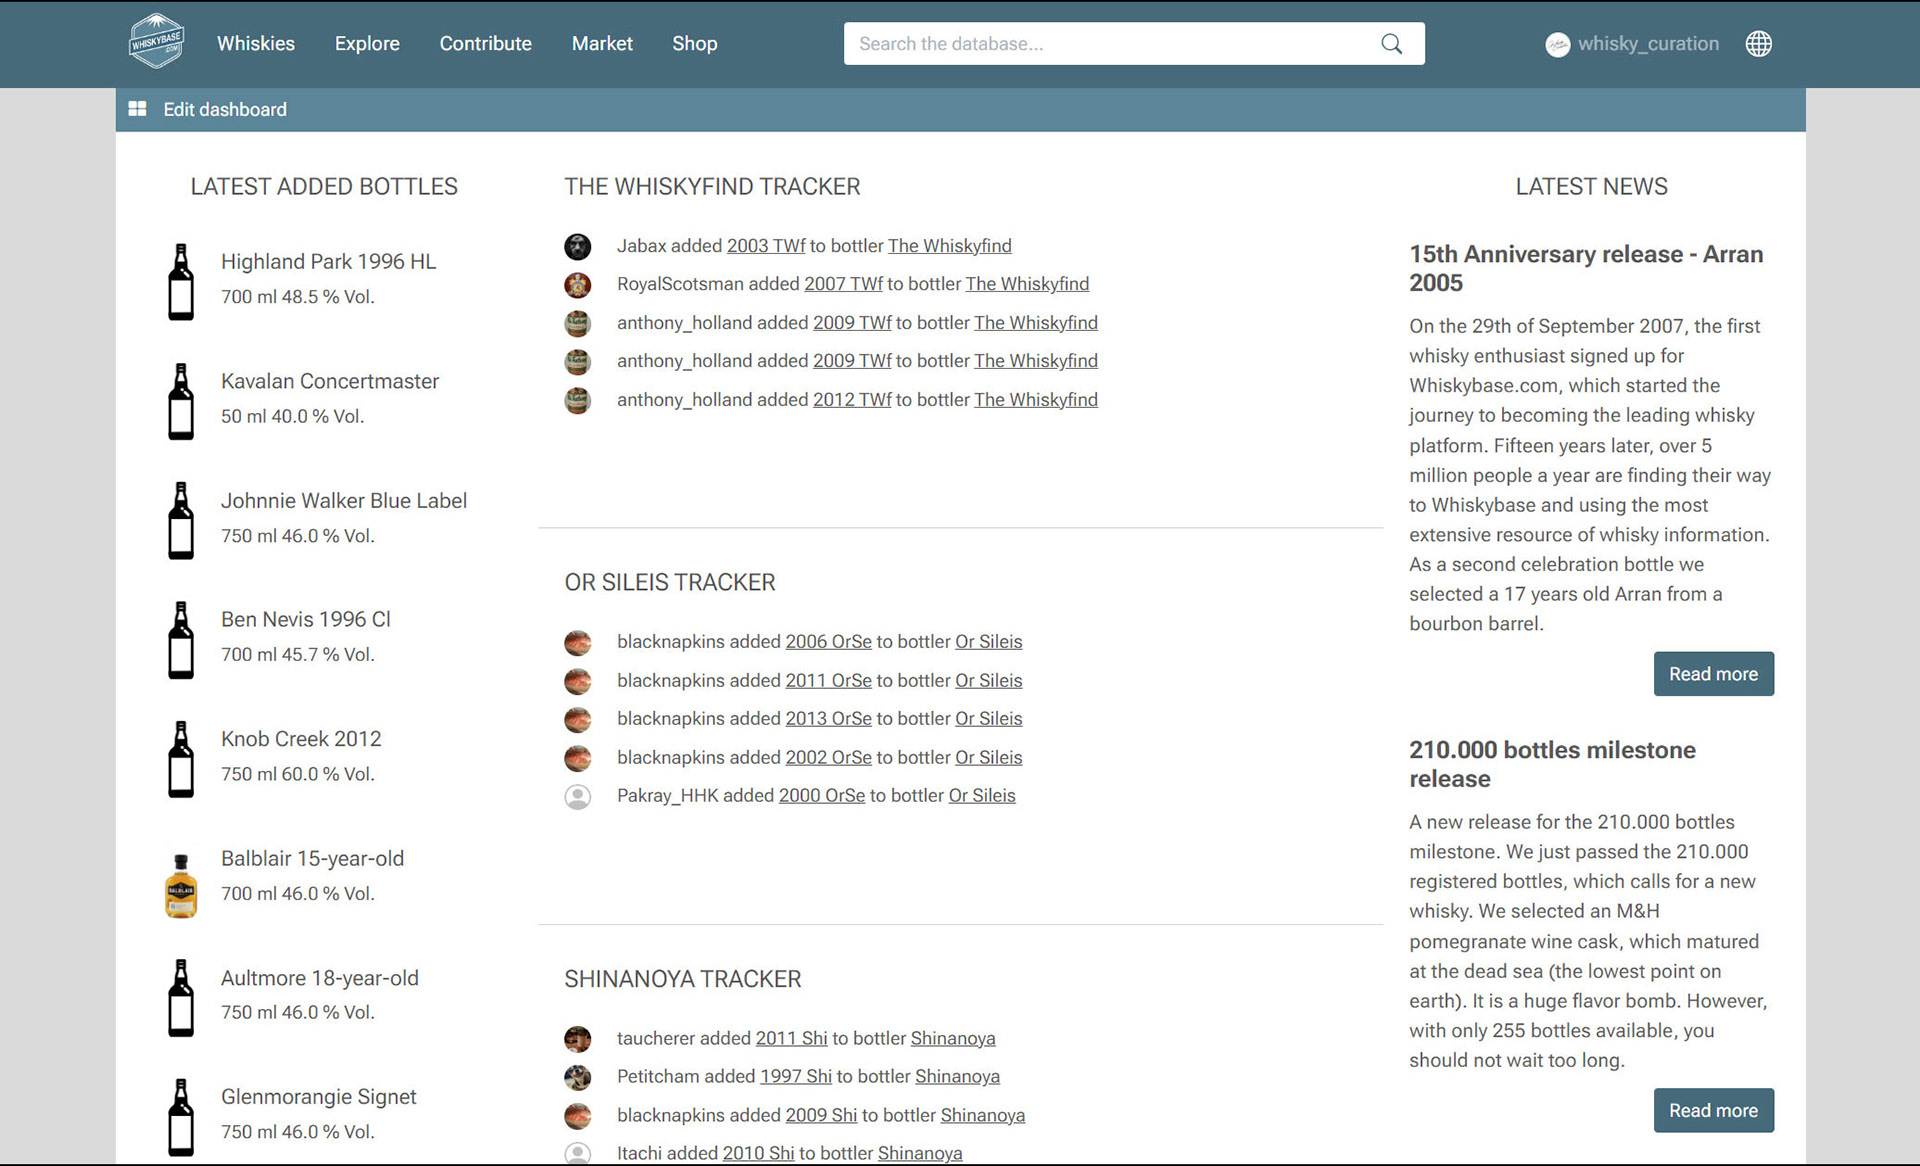The image size is (1920, 1166).
Task: Click Pakray_HHK's default avatar icon
Action: (x=578, y=796)
